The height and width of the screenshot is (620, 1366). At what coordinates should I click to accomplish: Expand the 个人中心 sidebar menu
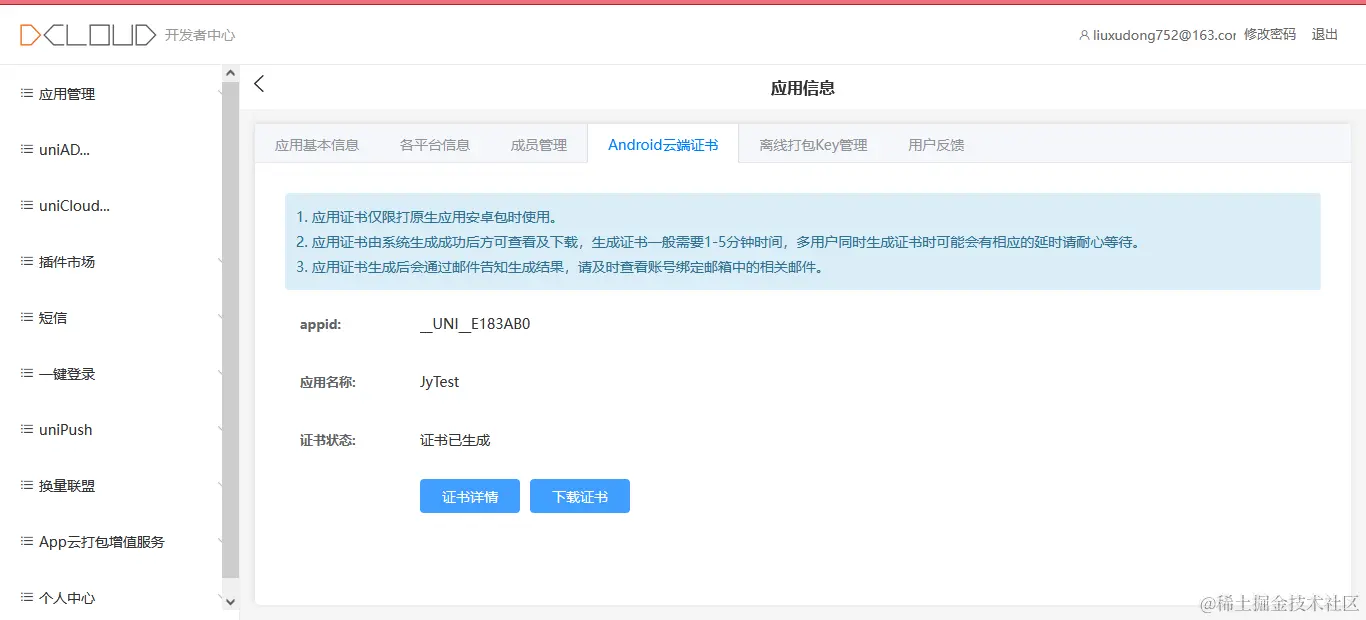coord(110,598)
